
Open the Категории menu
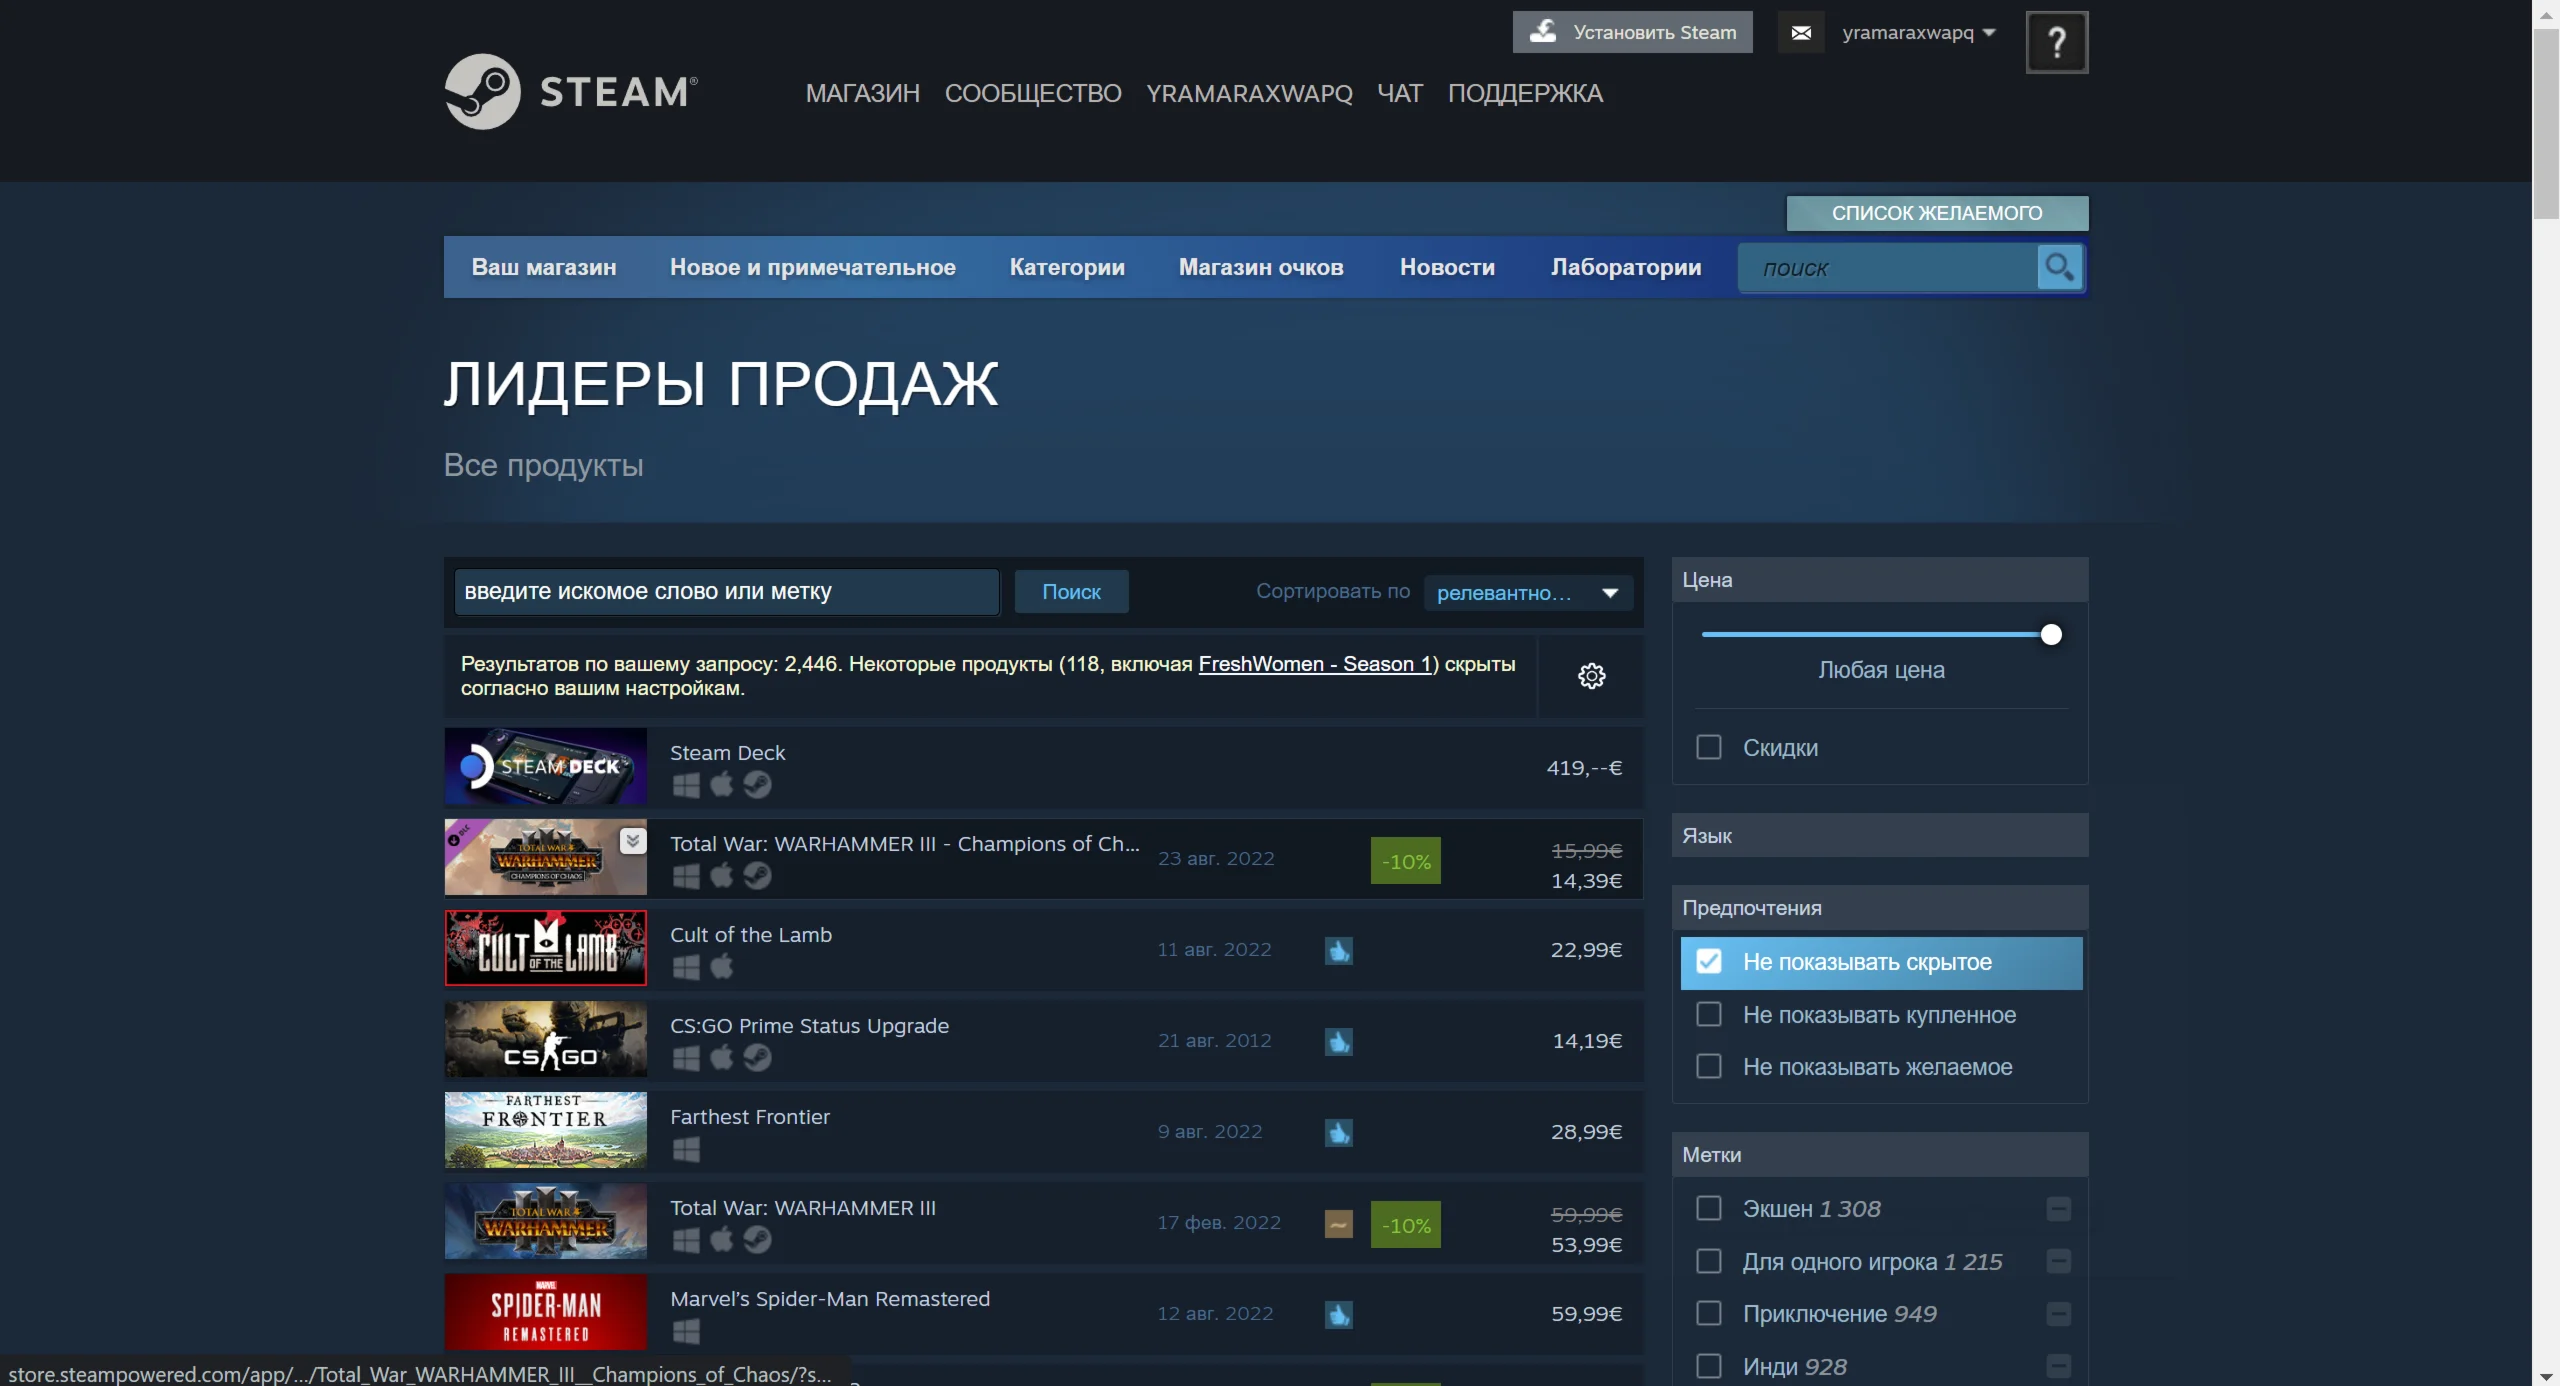pyautogui.click(x=1067, y=267)
